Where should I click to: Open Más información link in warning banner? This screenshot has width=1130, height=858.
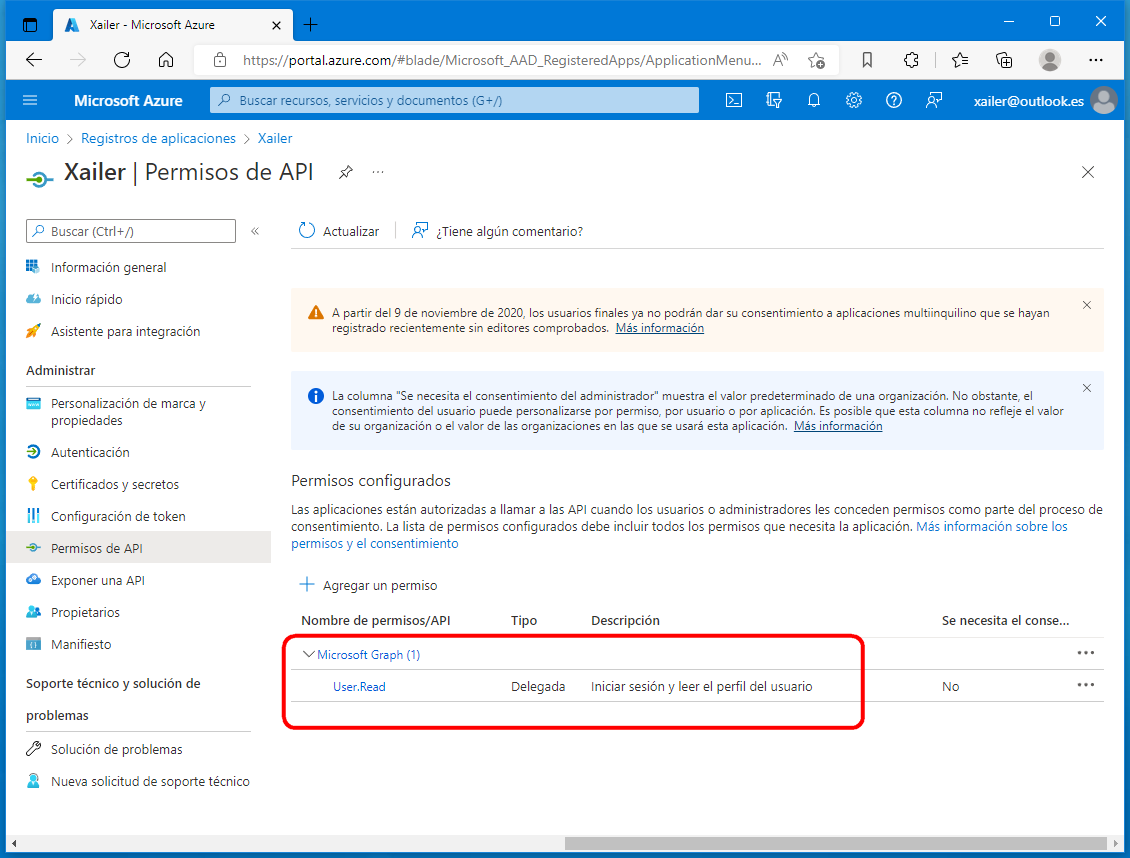coord(659,329)
